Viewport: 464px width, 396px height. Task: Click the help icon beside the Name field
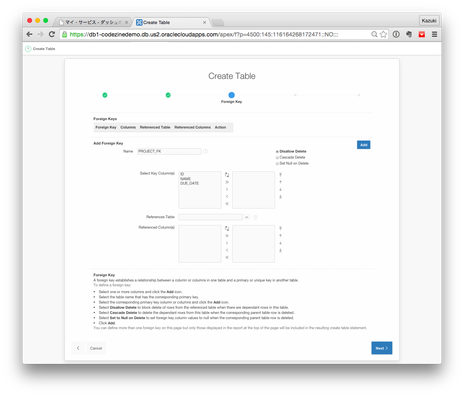(206, 151)
